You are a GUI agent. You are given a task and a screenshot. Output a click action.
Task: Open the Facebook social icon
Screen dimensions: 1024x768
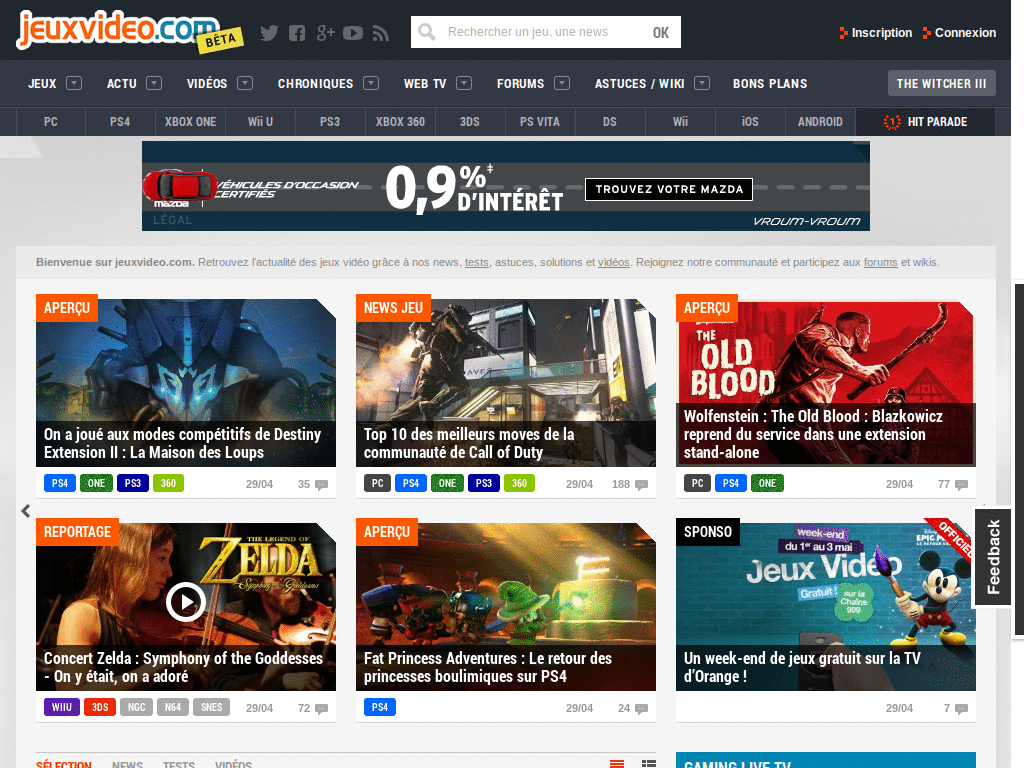[x=297, y=33]
